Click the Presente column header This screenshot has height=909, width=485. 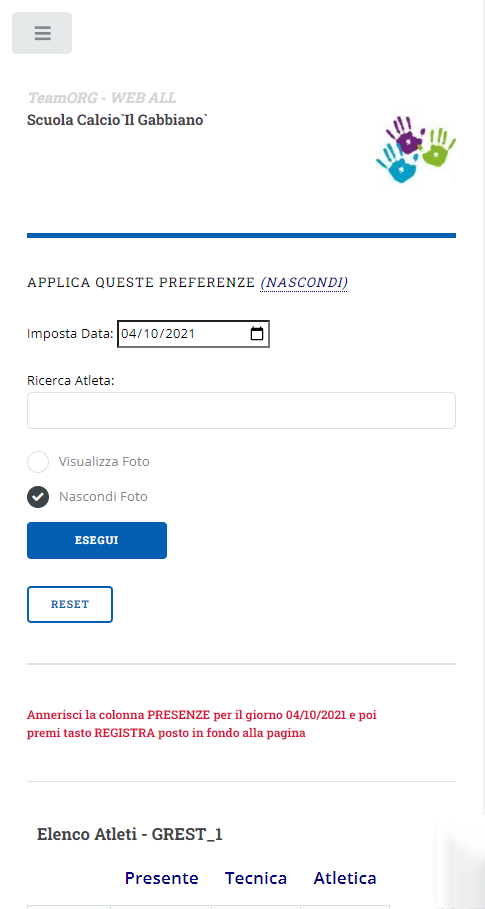162,878
